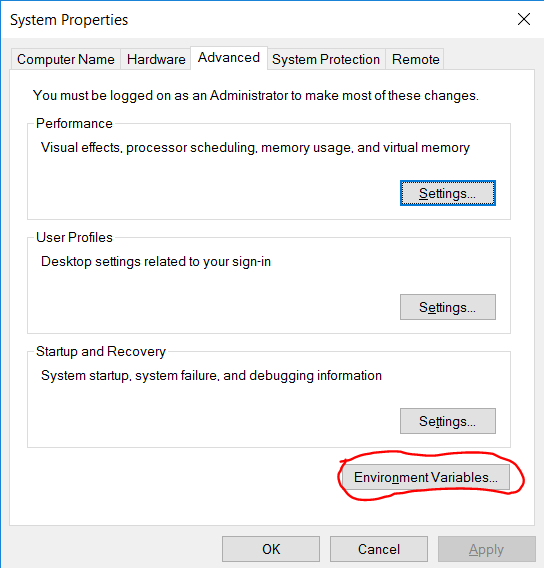This screenshot has height=568, width=544.
Task: Open the Hardware tab
Action: 156,59
